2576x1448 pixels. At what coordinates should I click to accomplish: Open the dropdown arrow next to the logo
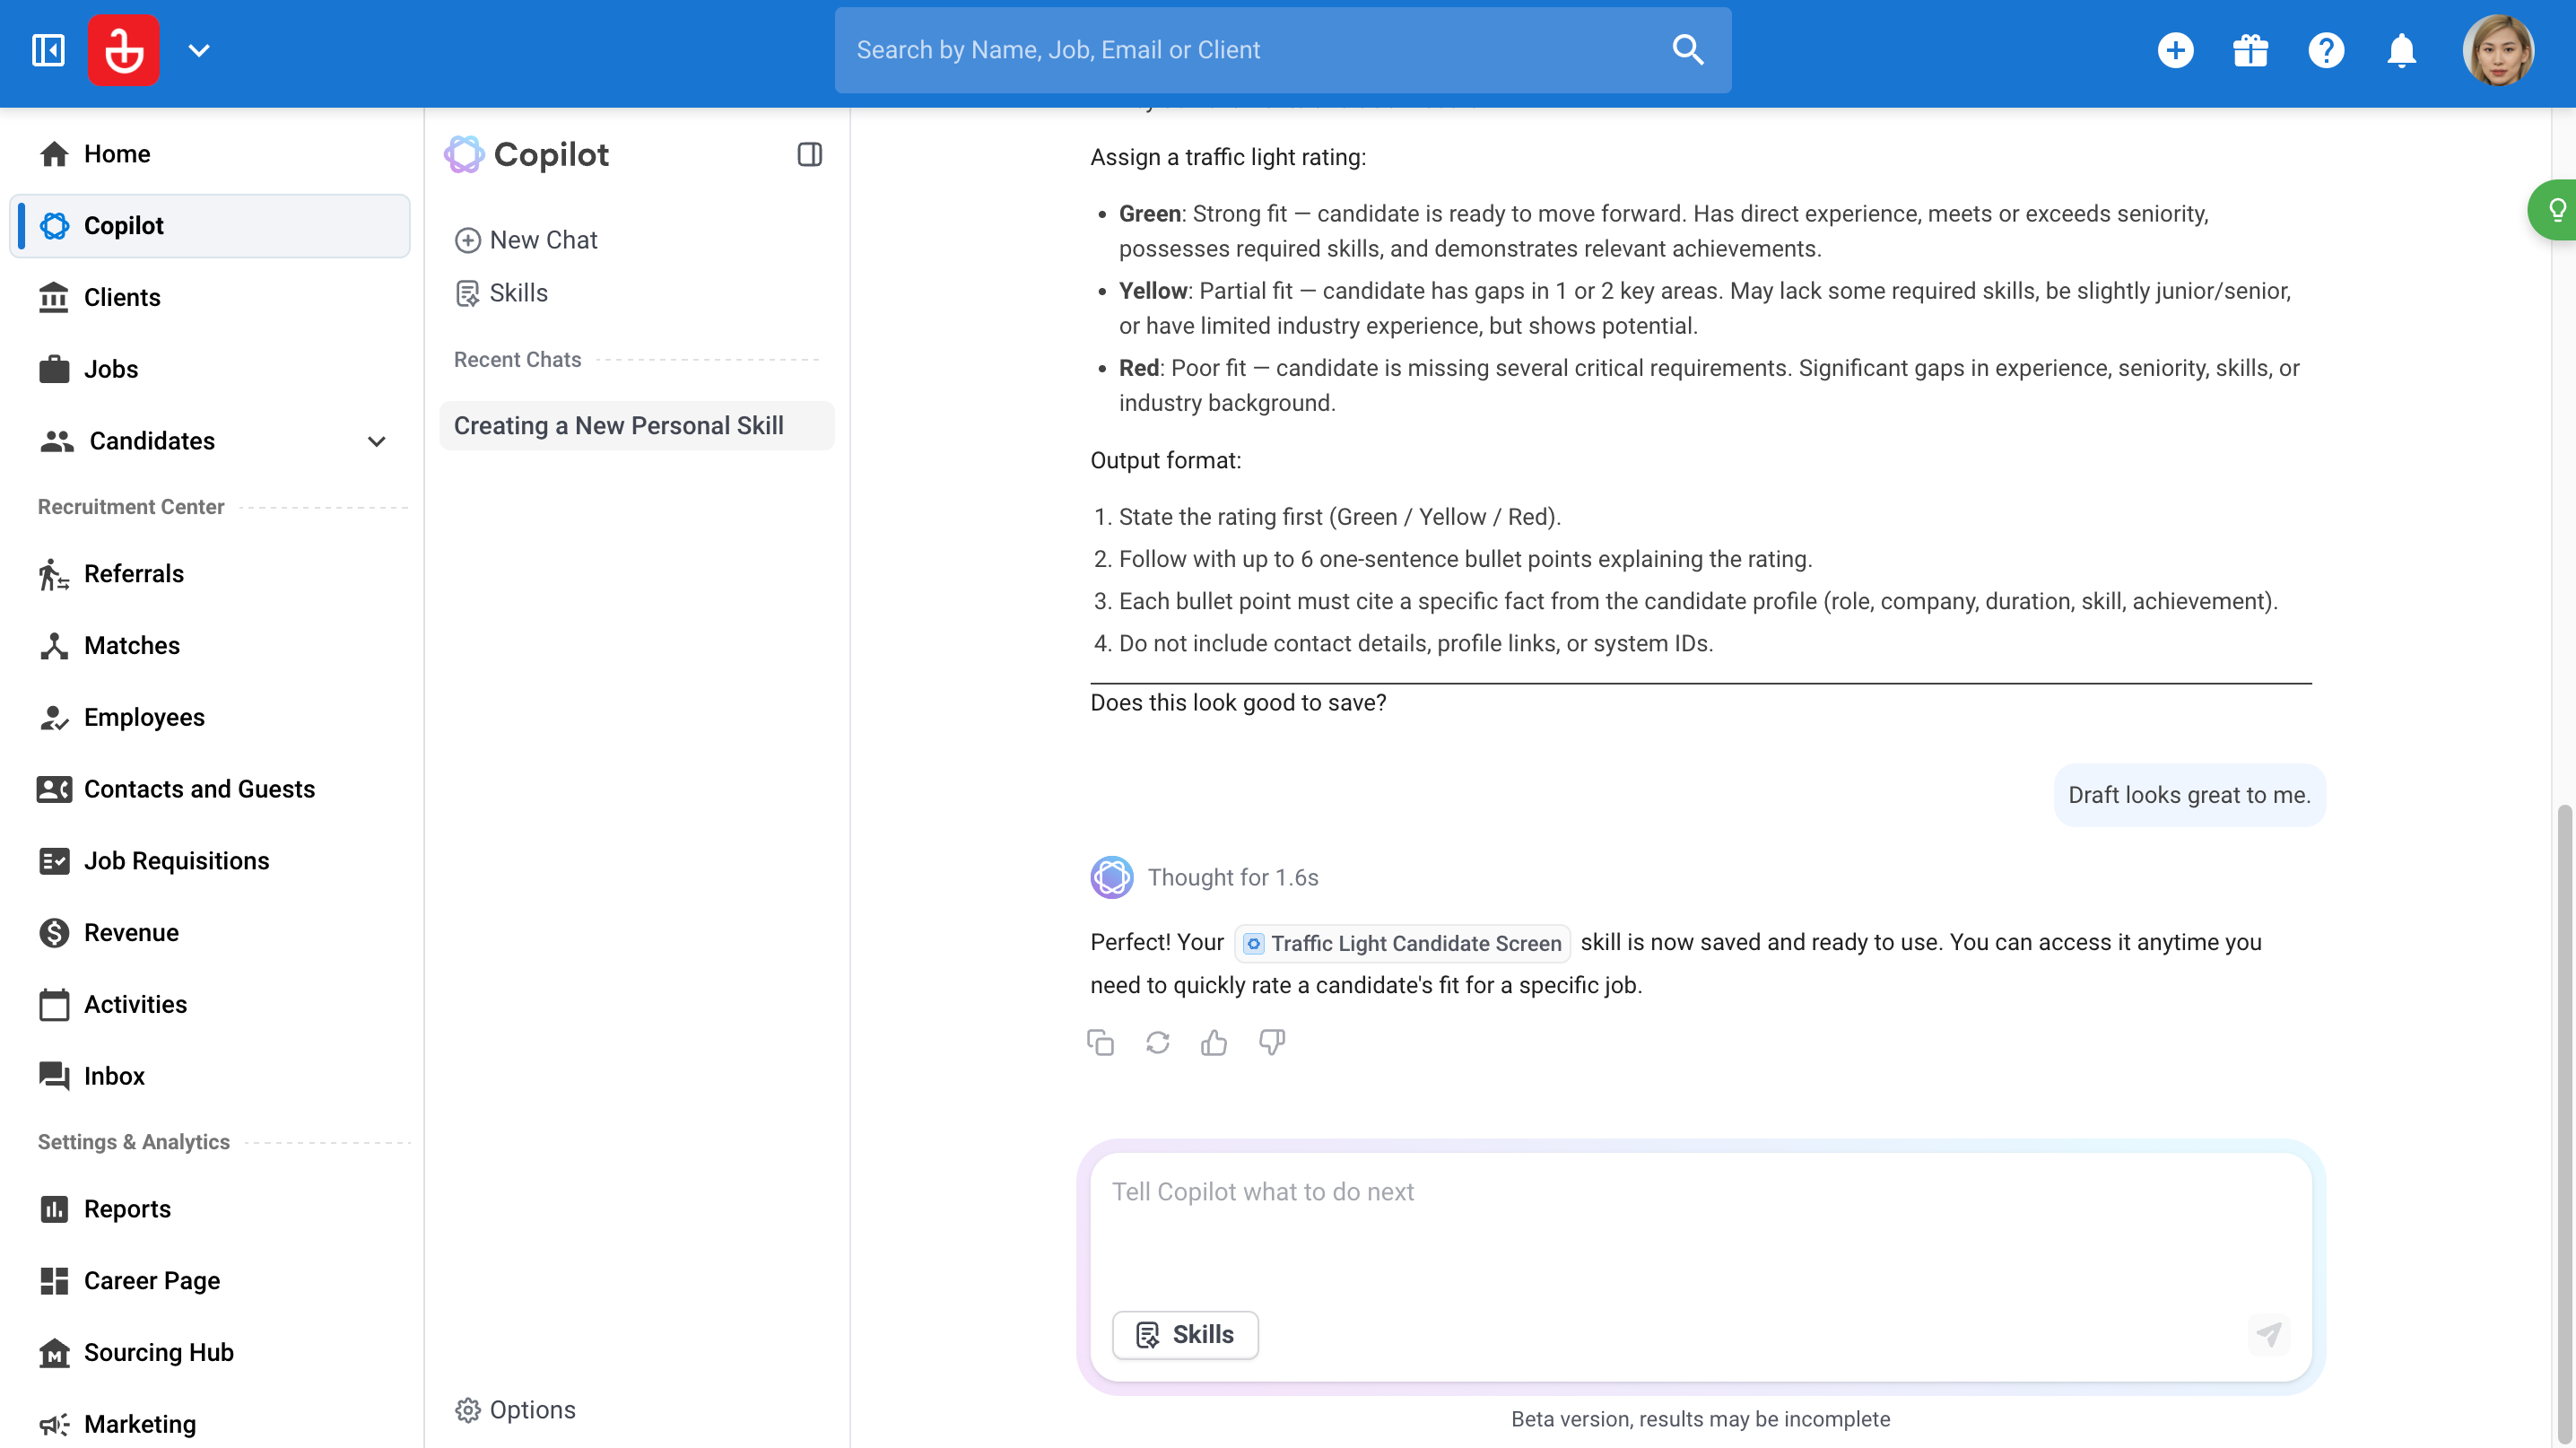coord(199,50)
